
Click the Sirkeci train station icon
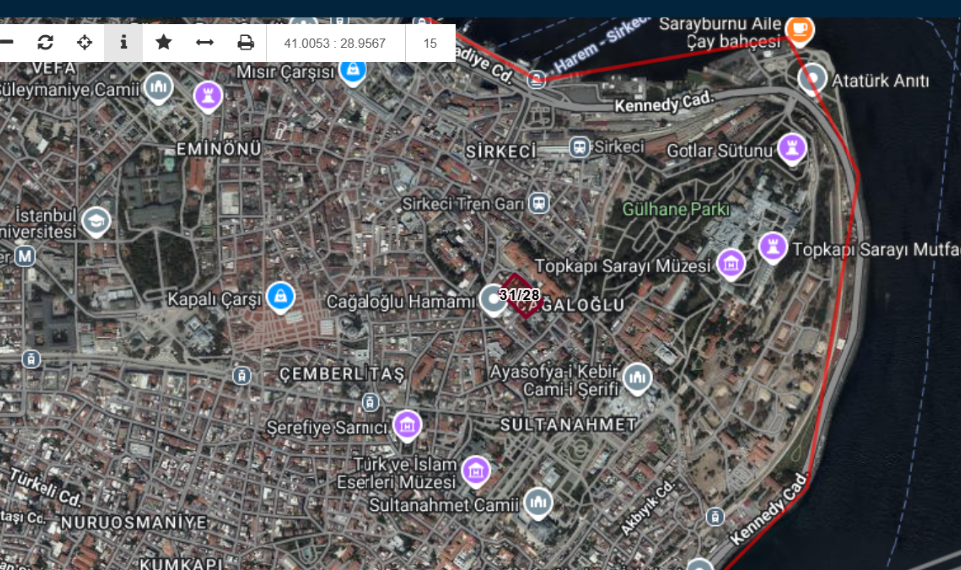point(579,147)
